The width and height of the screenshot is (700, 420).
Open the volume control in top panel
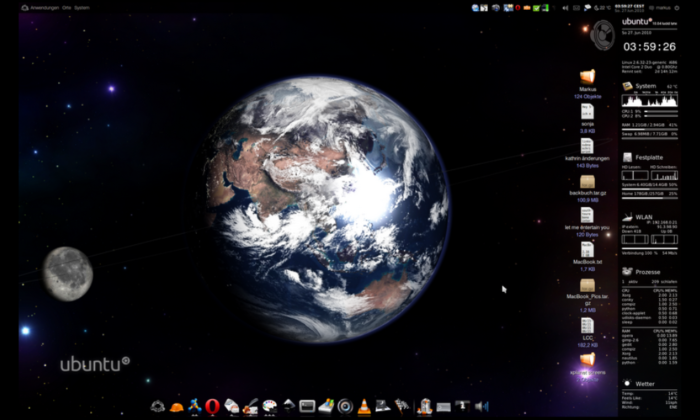point(565,8)
